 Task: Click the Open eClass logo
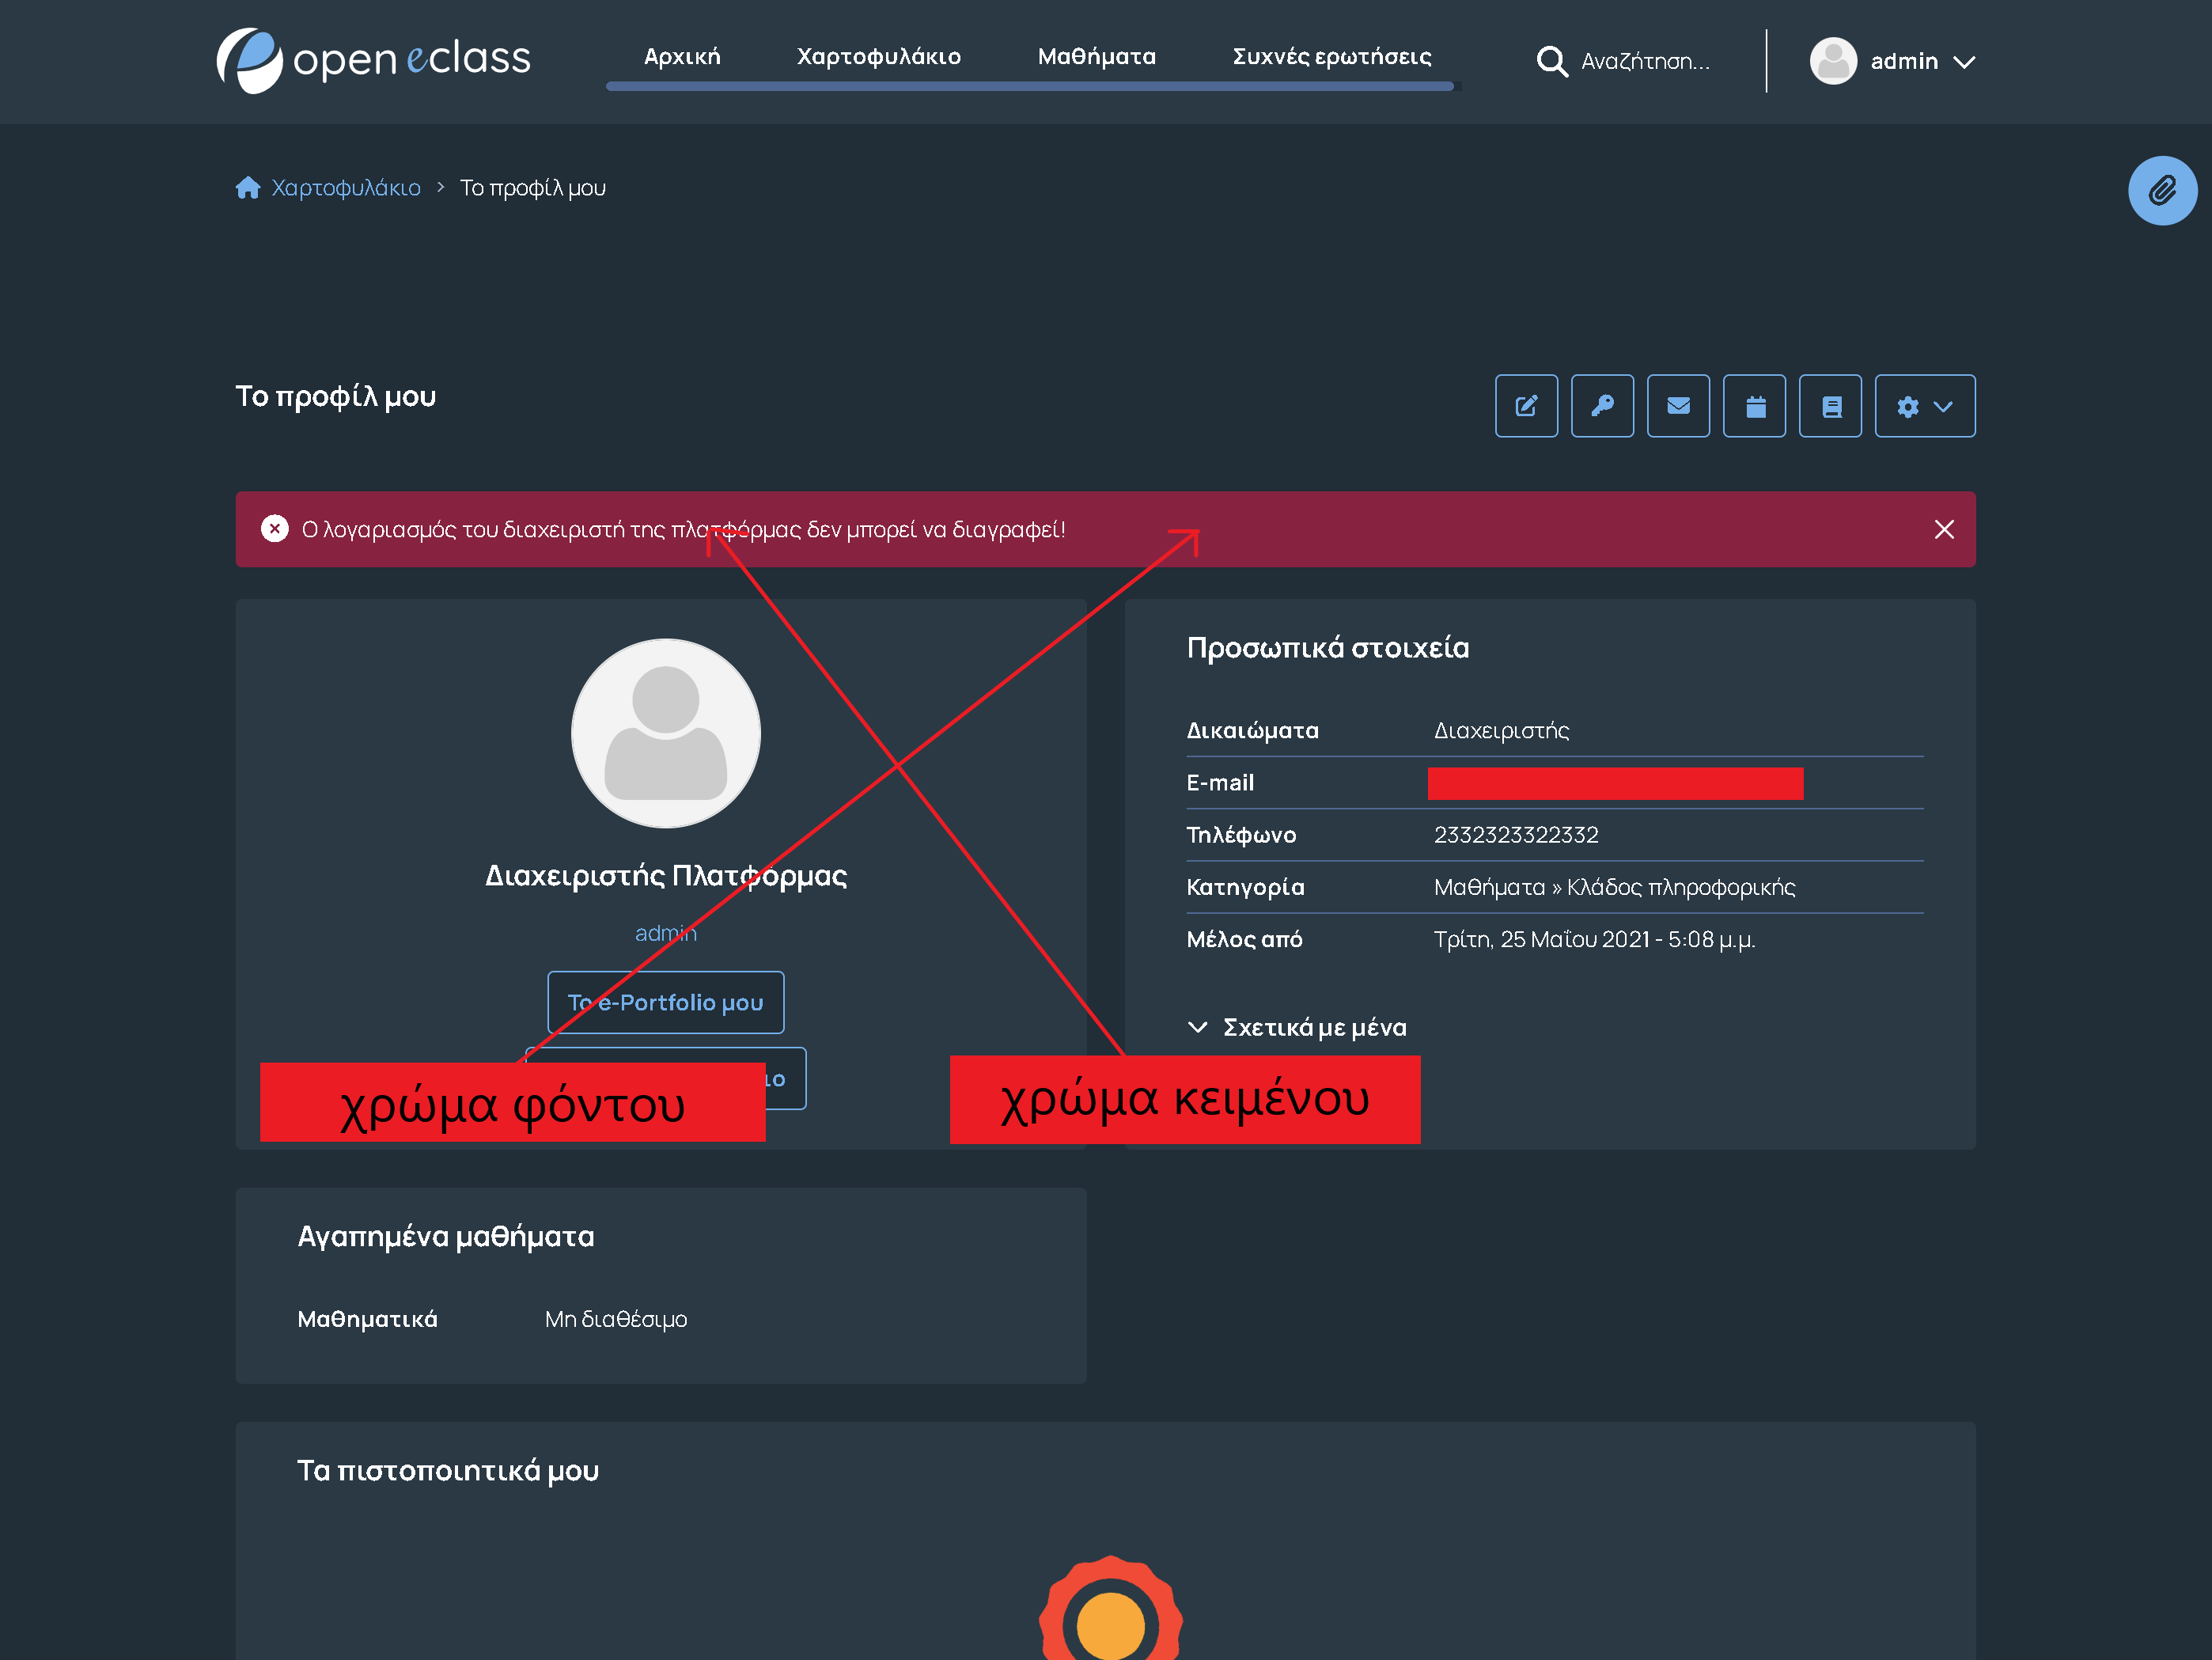373,60
